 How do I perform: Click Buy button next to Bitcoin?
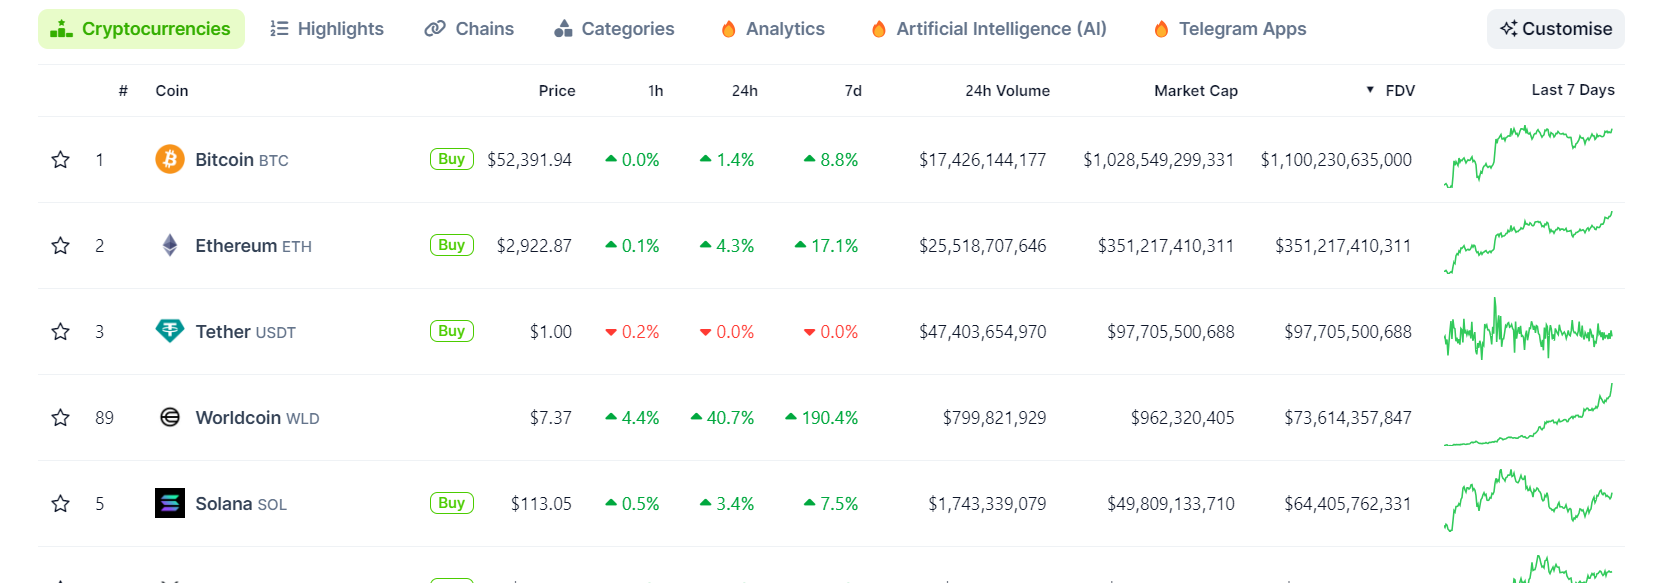[x=451, y=159]
